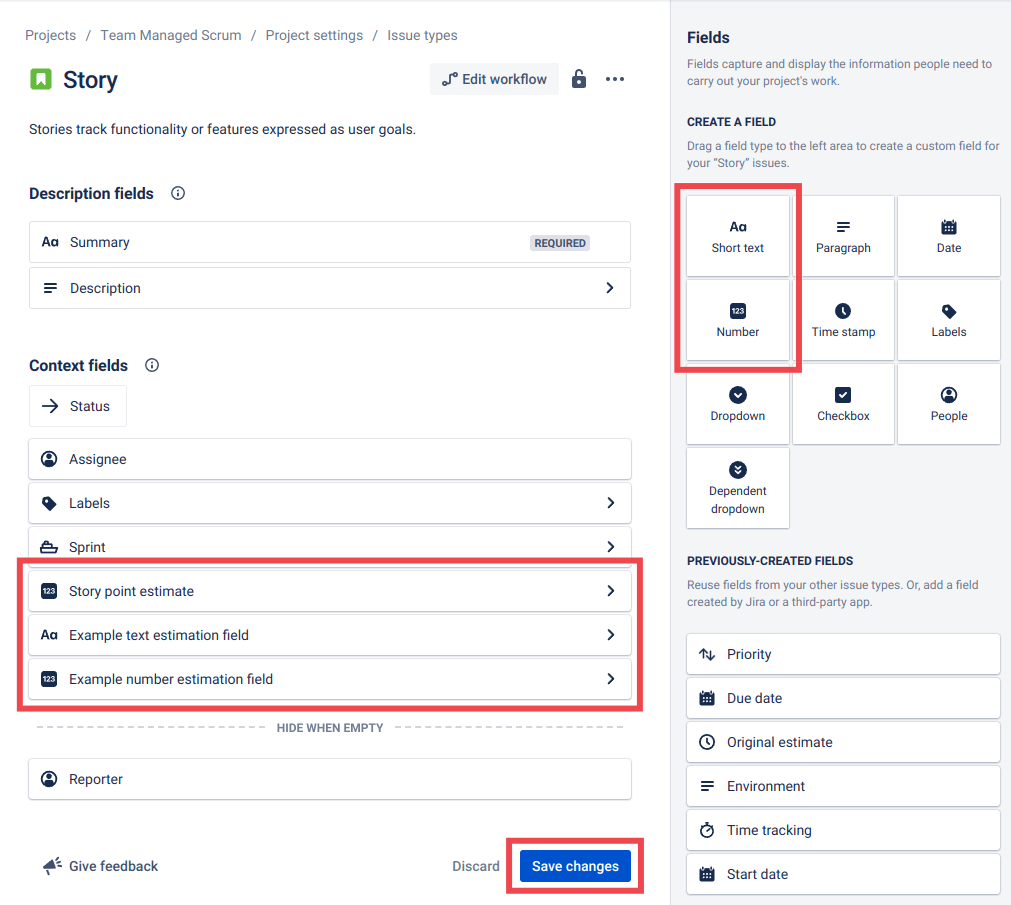1011x905 pixels.
Task: Navigate to Team Managed Scrum breadcrumb
Action: point(170,34)
